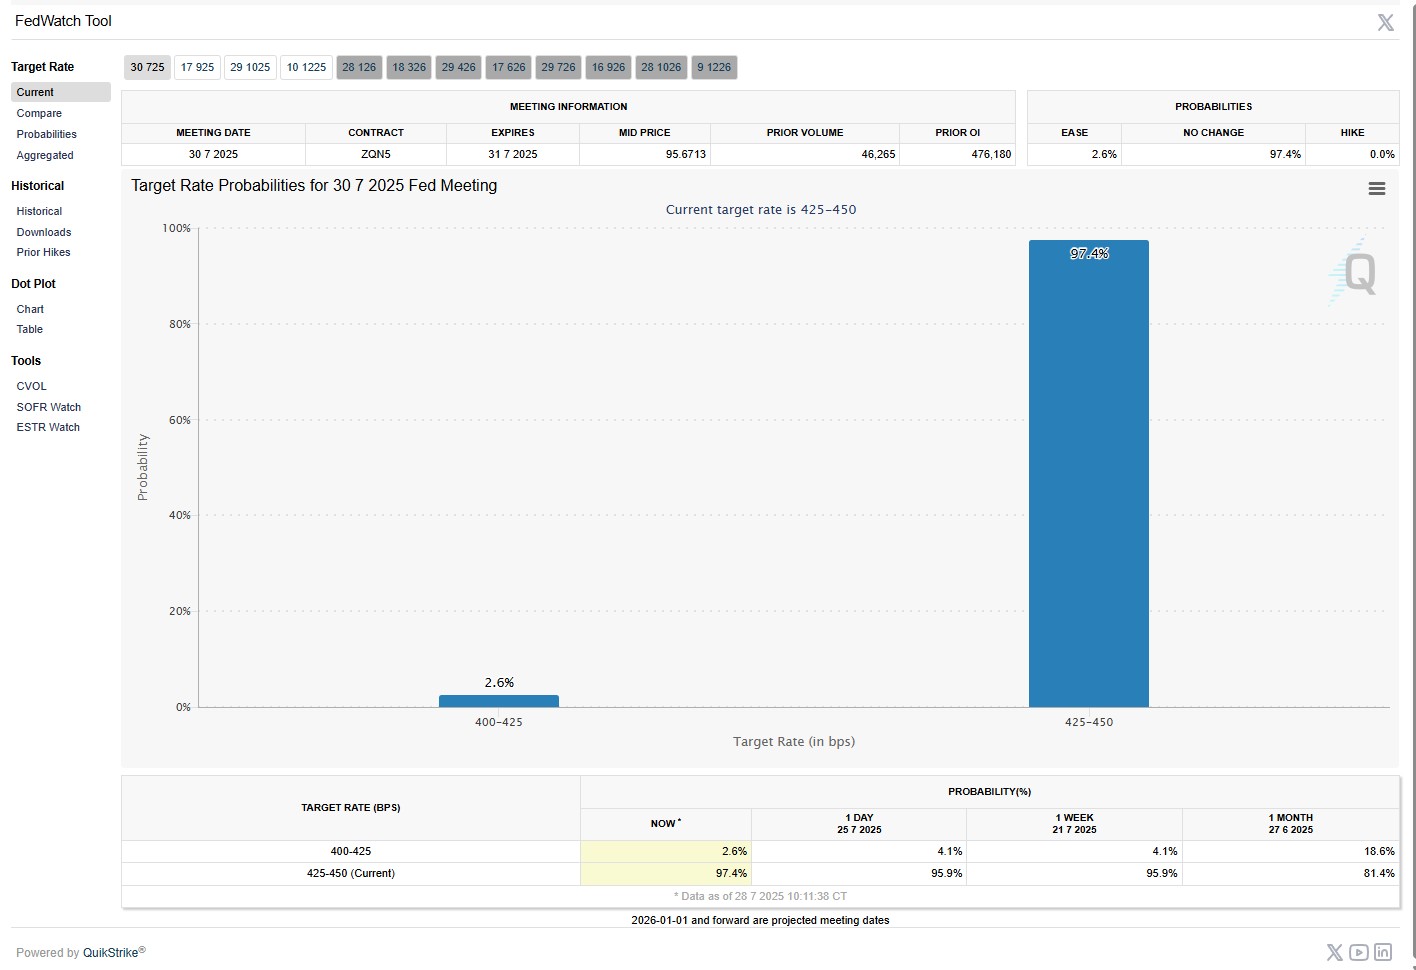Click the 31 7 2025 expires cell
The width and height of the screenshot is (1416, 970).
pos(513,154)
